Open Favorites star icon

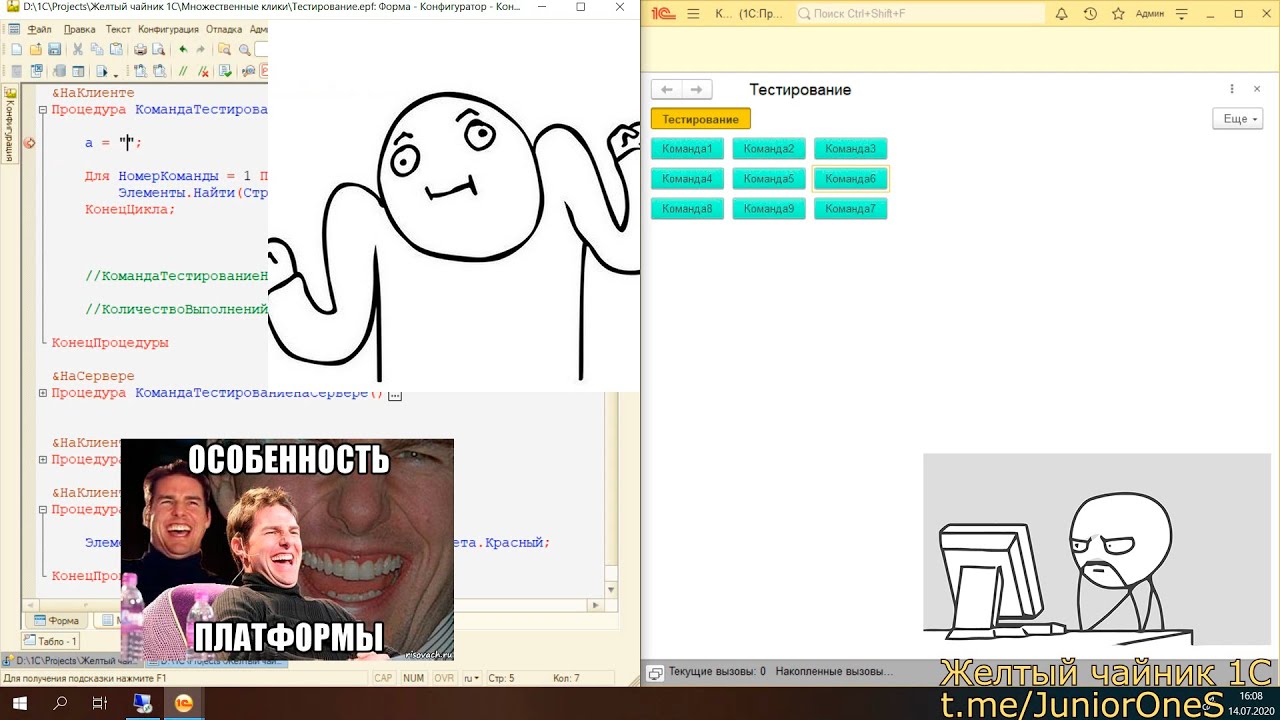1118,14
